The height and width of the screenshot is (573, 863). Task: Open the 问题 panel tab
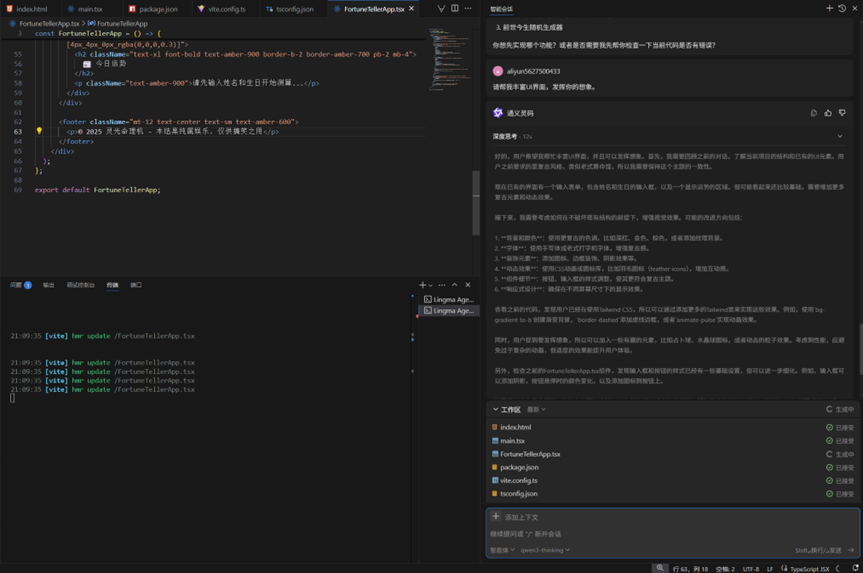pos(21,285)
